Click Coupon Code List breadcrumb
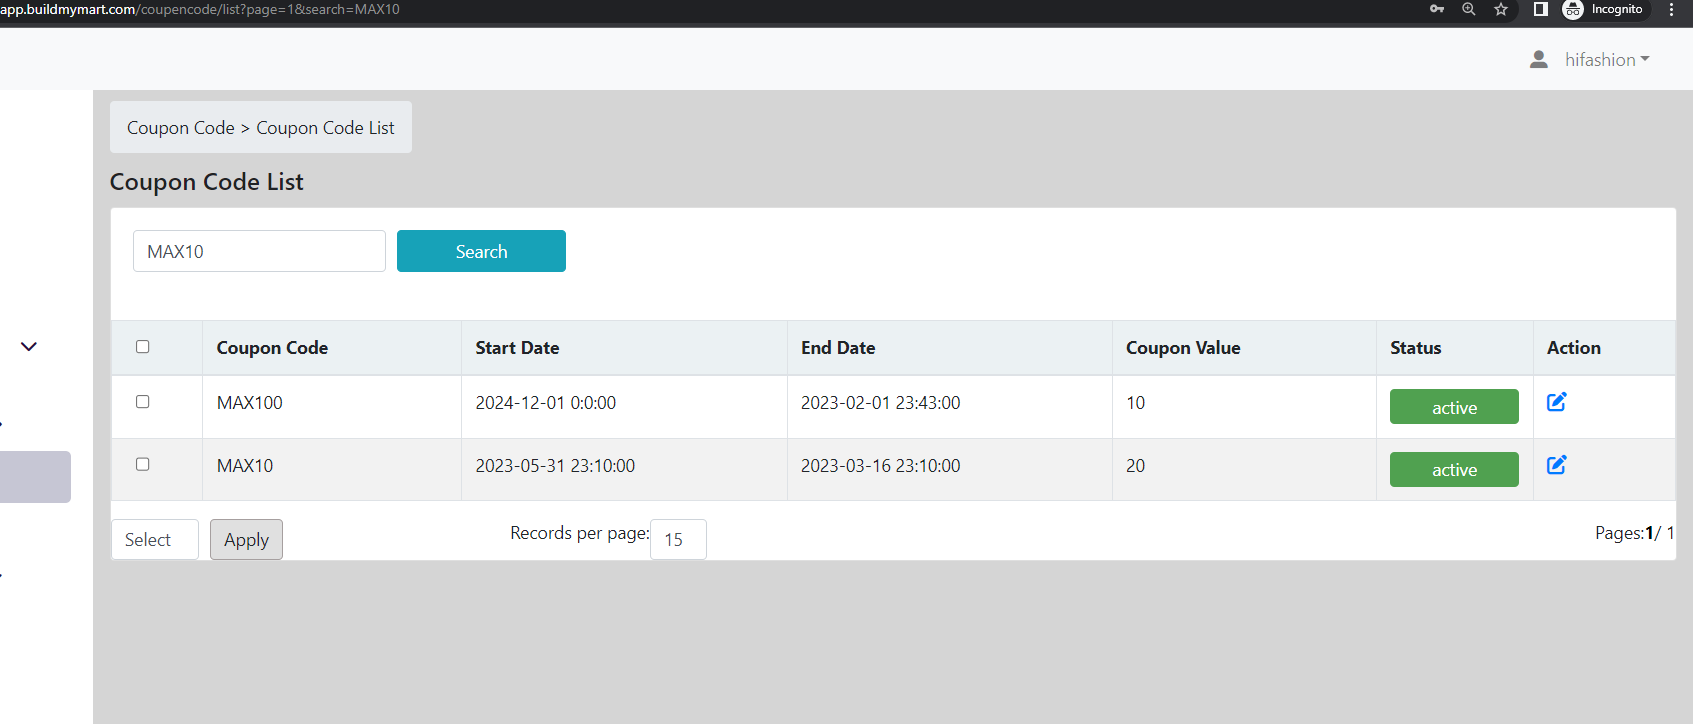Viewport: 1693px width, 724px height. pos(325,128)
